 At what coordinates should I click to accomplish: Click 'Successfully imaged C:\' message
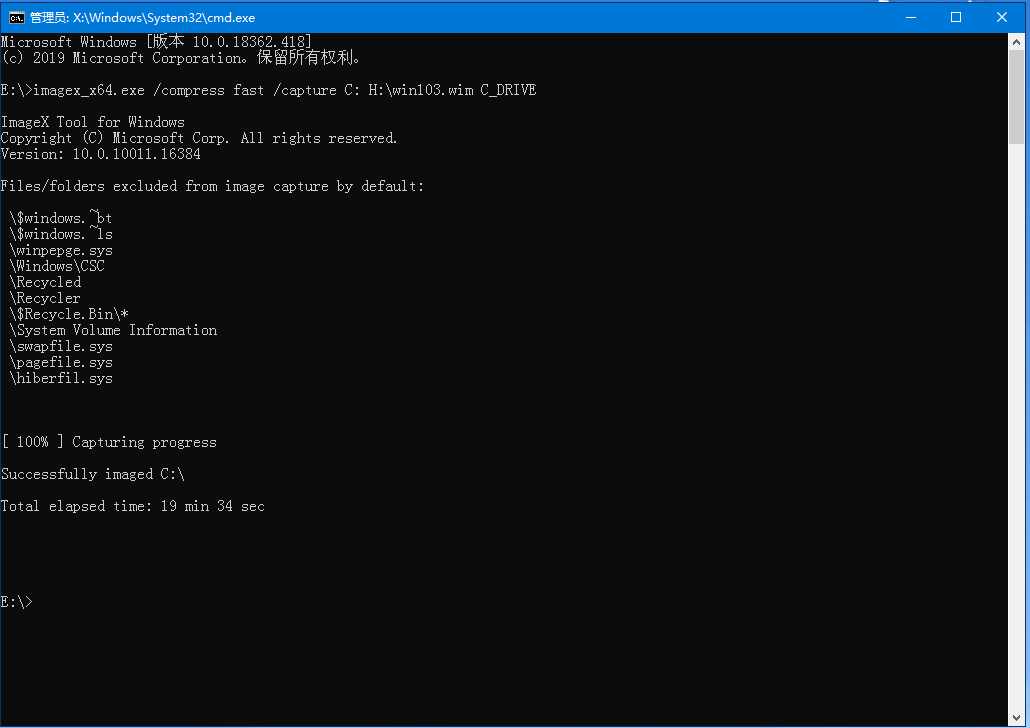[93, 474]
